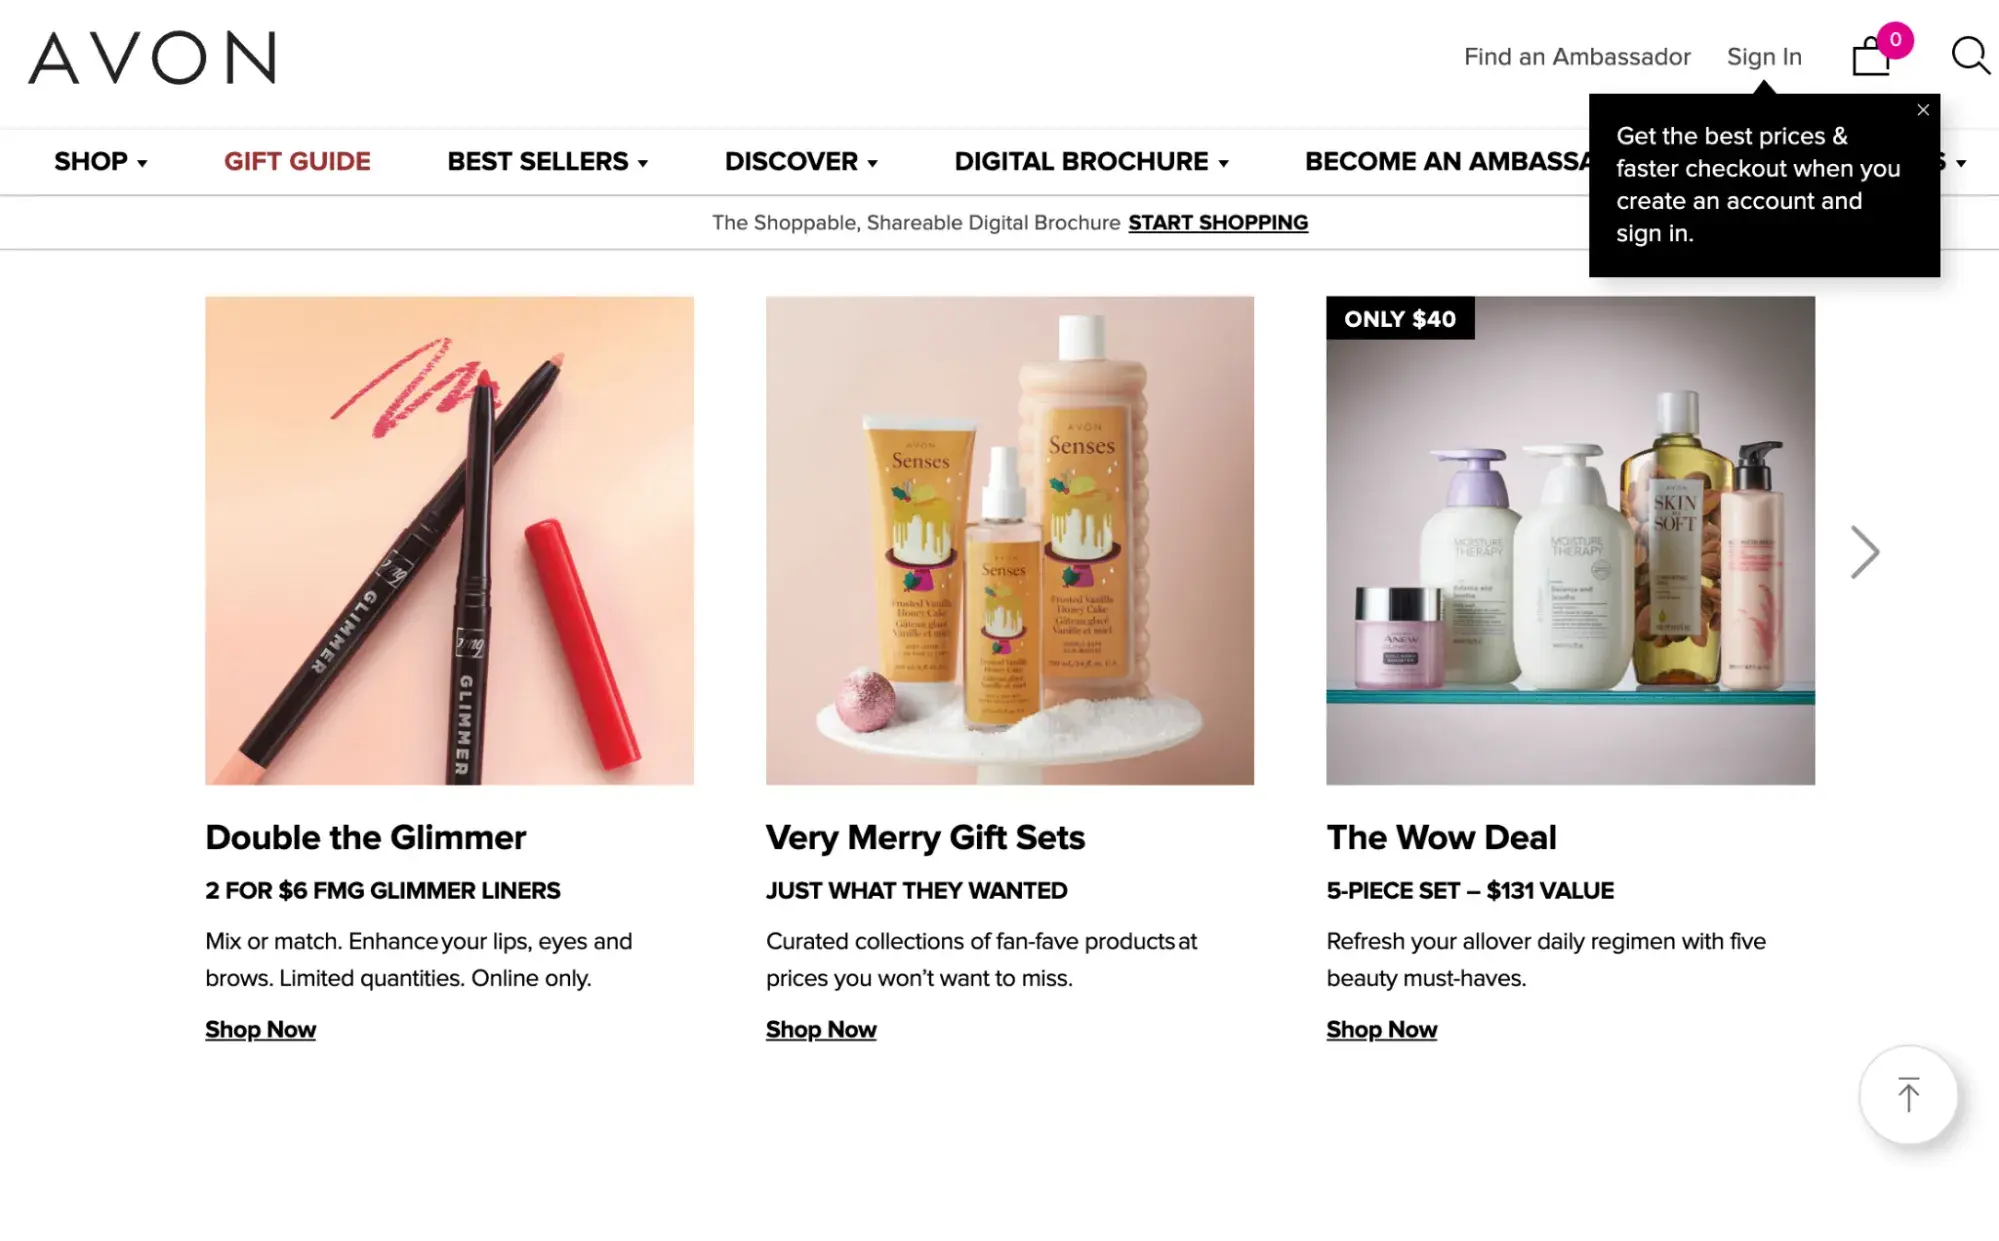This screenshot has width=1999, height=1241.
Task: Expand the BEST SELLERS dropdown
Action: (x=548, y=161)
